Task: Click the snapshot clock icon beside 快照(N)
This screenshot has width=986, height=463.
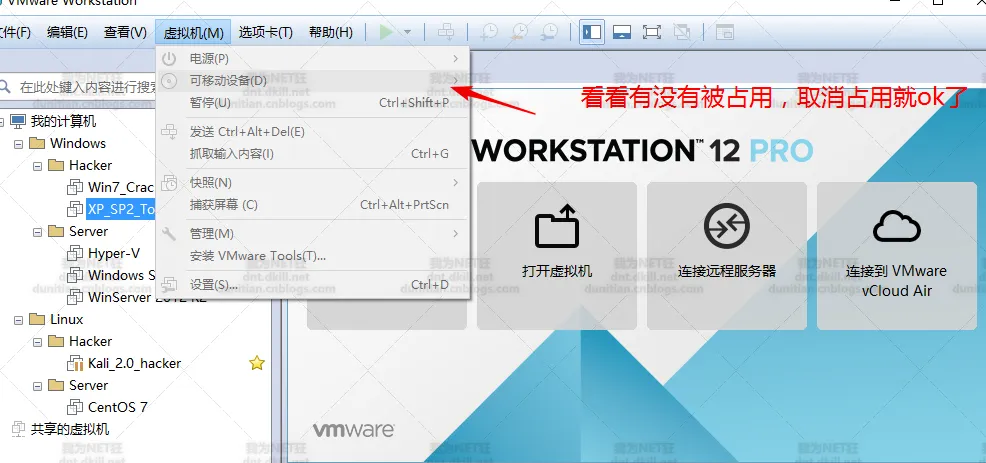Action: (x=169, y=183)
